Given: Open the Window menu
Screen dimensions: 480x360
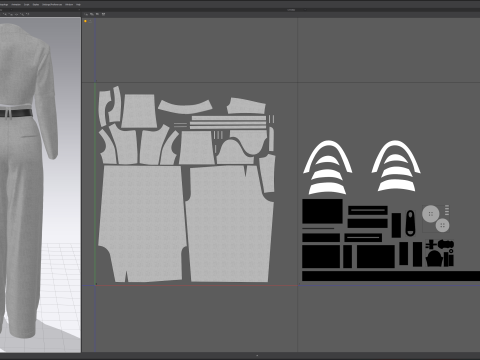Looking at the screenshot, I should point(69,5).
